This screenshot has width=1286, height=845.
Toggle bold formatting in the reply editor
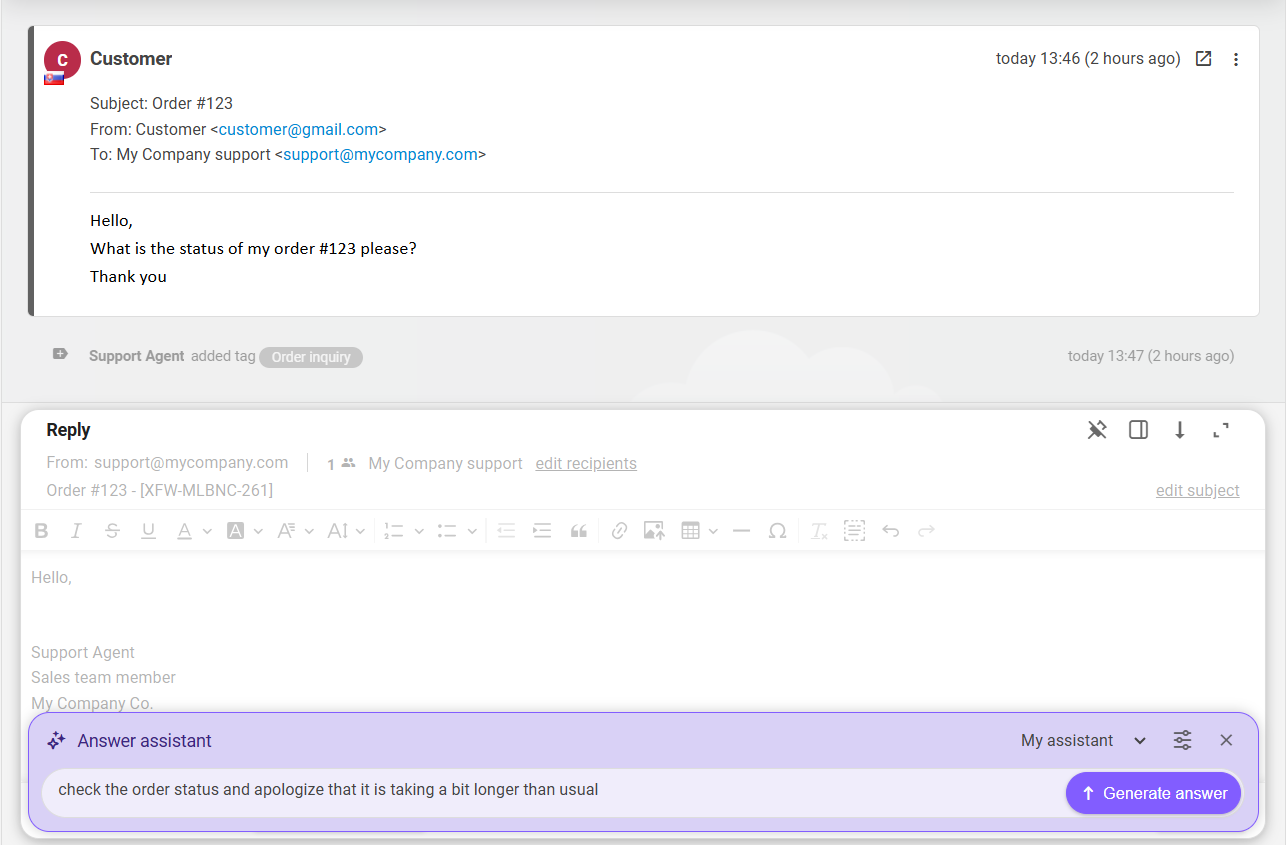[x=41, y=530]
